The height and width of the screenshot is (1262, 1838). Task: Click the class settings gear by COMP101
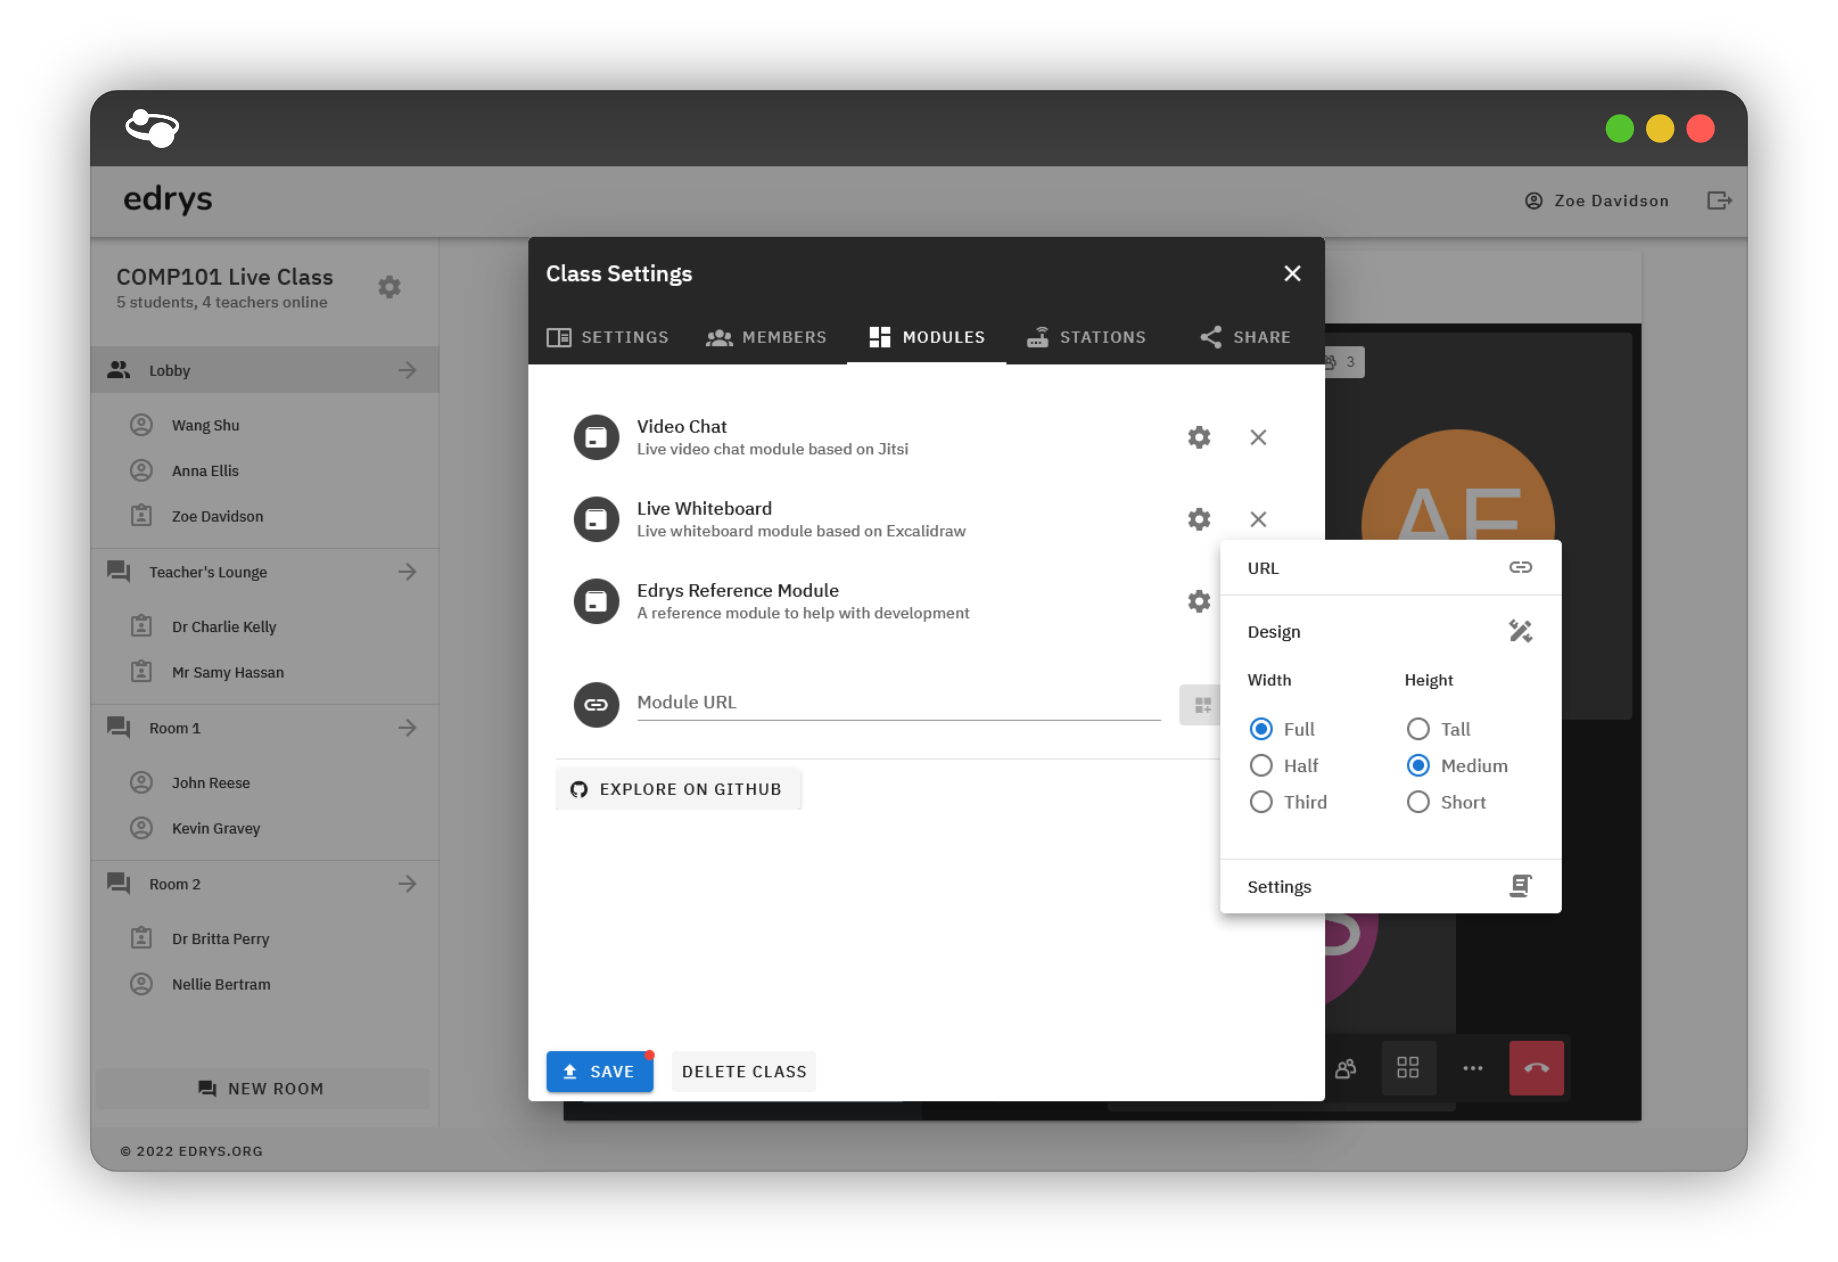[x=389, y=287]
